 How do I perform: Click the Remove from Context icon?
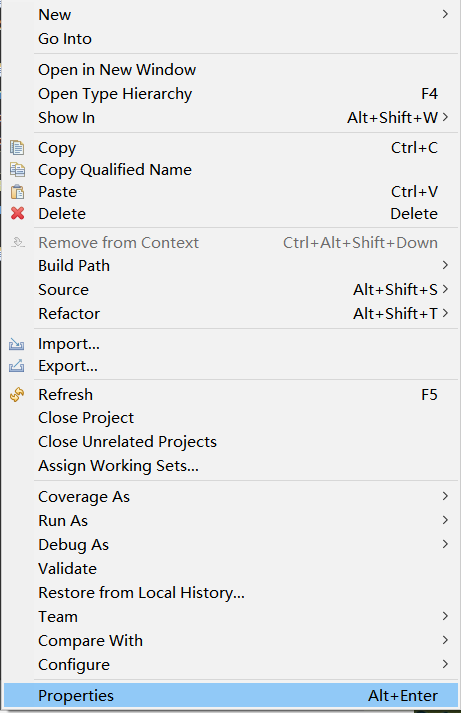pos(18,242)
